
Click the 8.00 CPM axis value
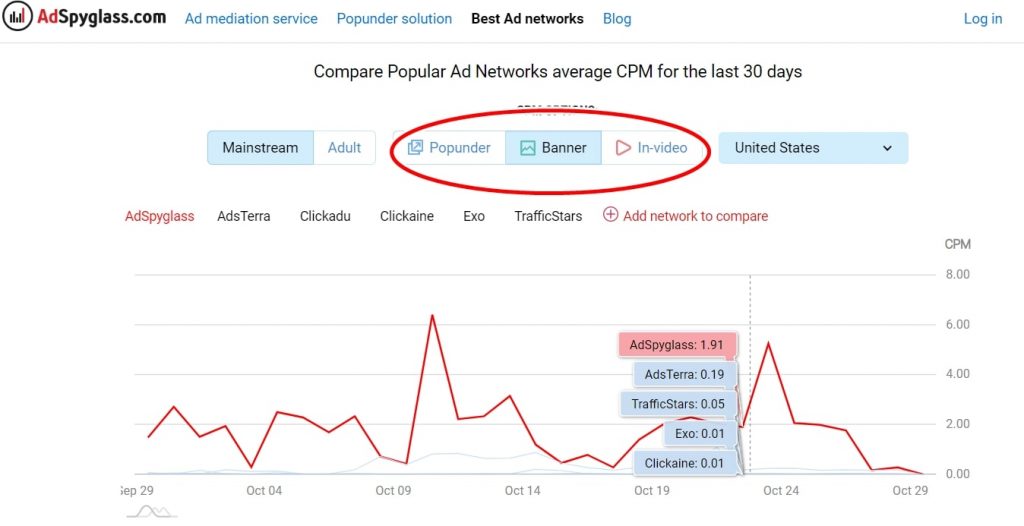[957, 274]
